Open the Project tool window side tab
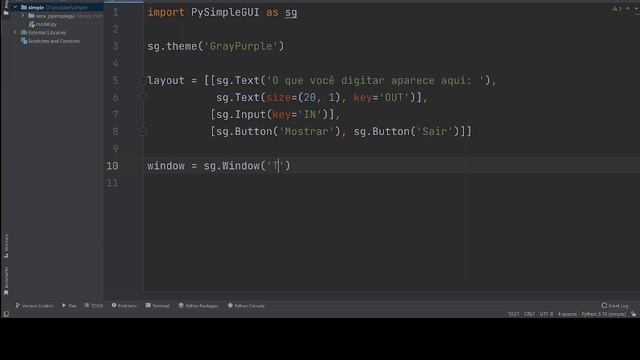This screenshot has height=360, width=640. [6, 8]
